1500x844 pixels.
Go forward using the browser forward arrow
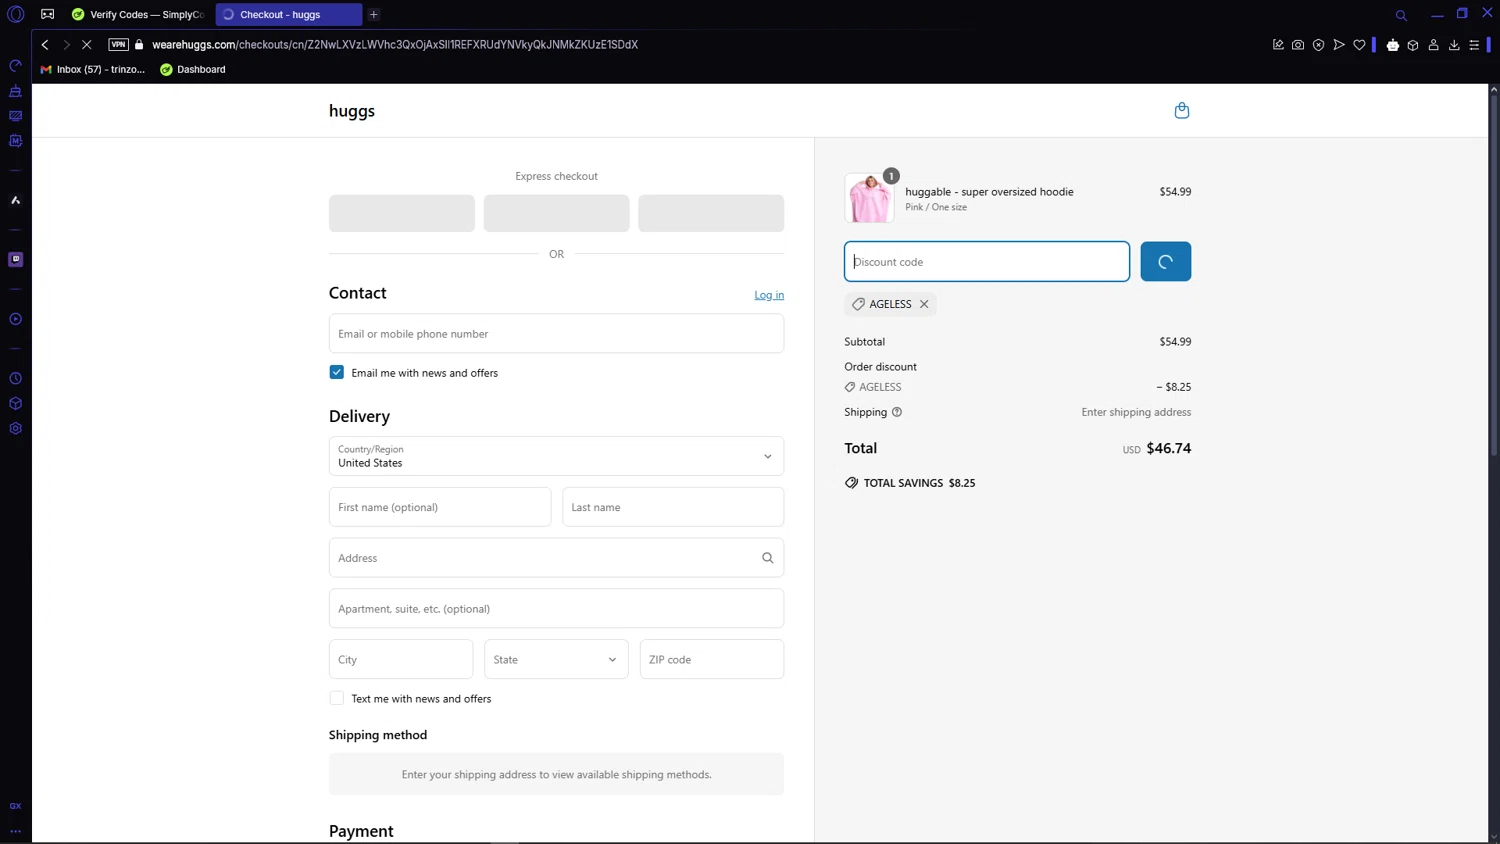(66, 45)
